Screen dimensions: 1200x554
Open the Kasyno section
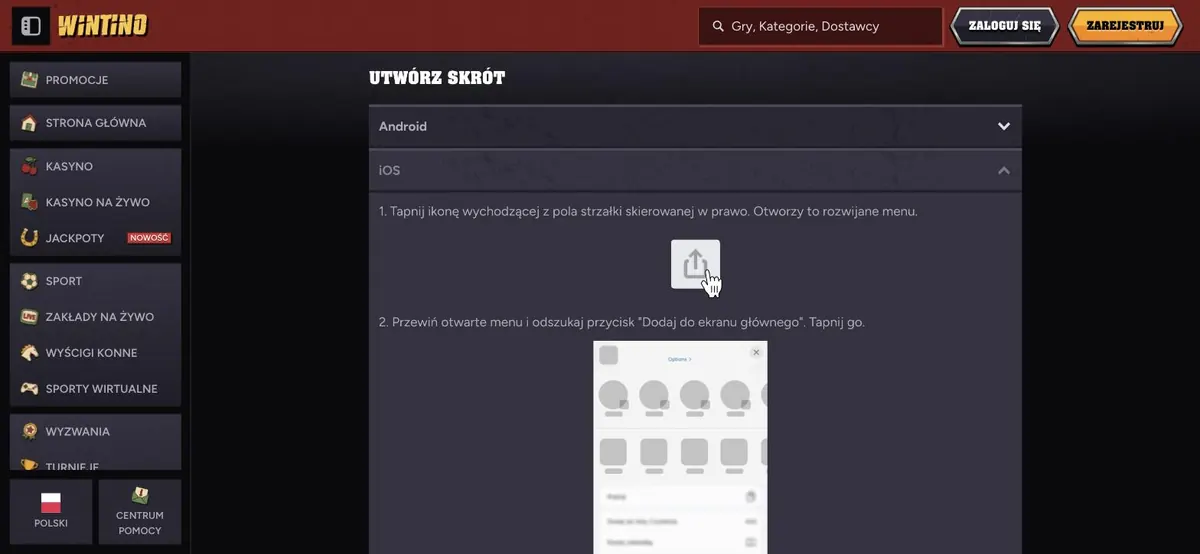(96, 166)
